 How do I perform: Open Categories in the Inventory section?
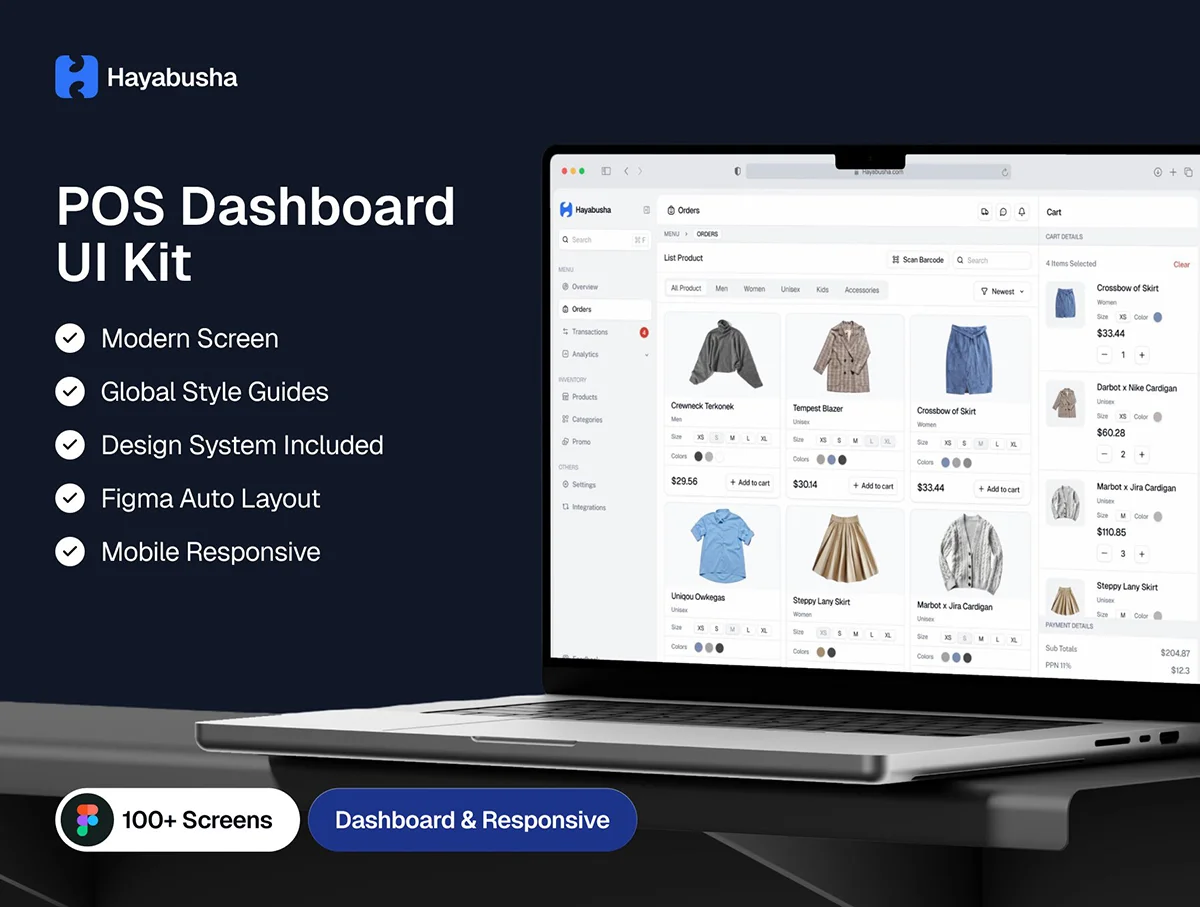click(587, 420)
